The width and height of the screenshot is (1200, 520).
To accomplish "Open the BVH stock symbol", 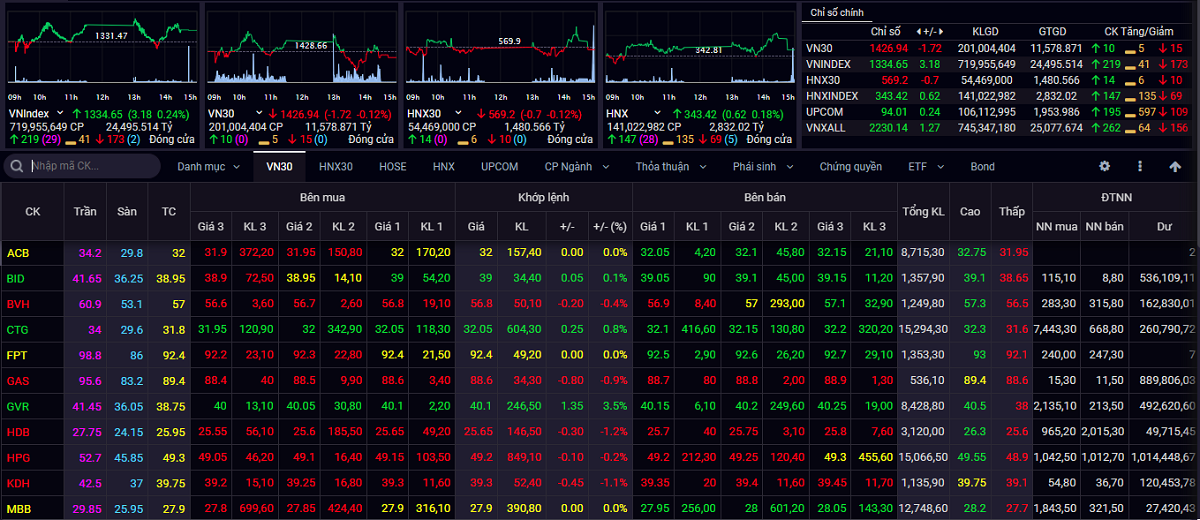I will pyautogui.click(x=18, y=303).
